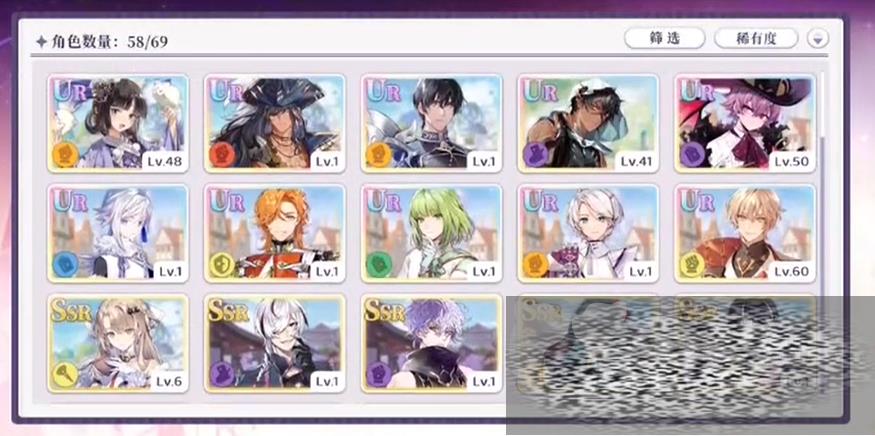Click the red type icon on pirate-hat card
This screenshot has width=875, height=436.
point(222,155)
